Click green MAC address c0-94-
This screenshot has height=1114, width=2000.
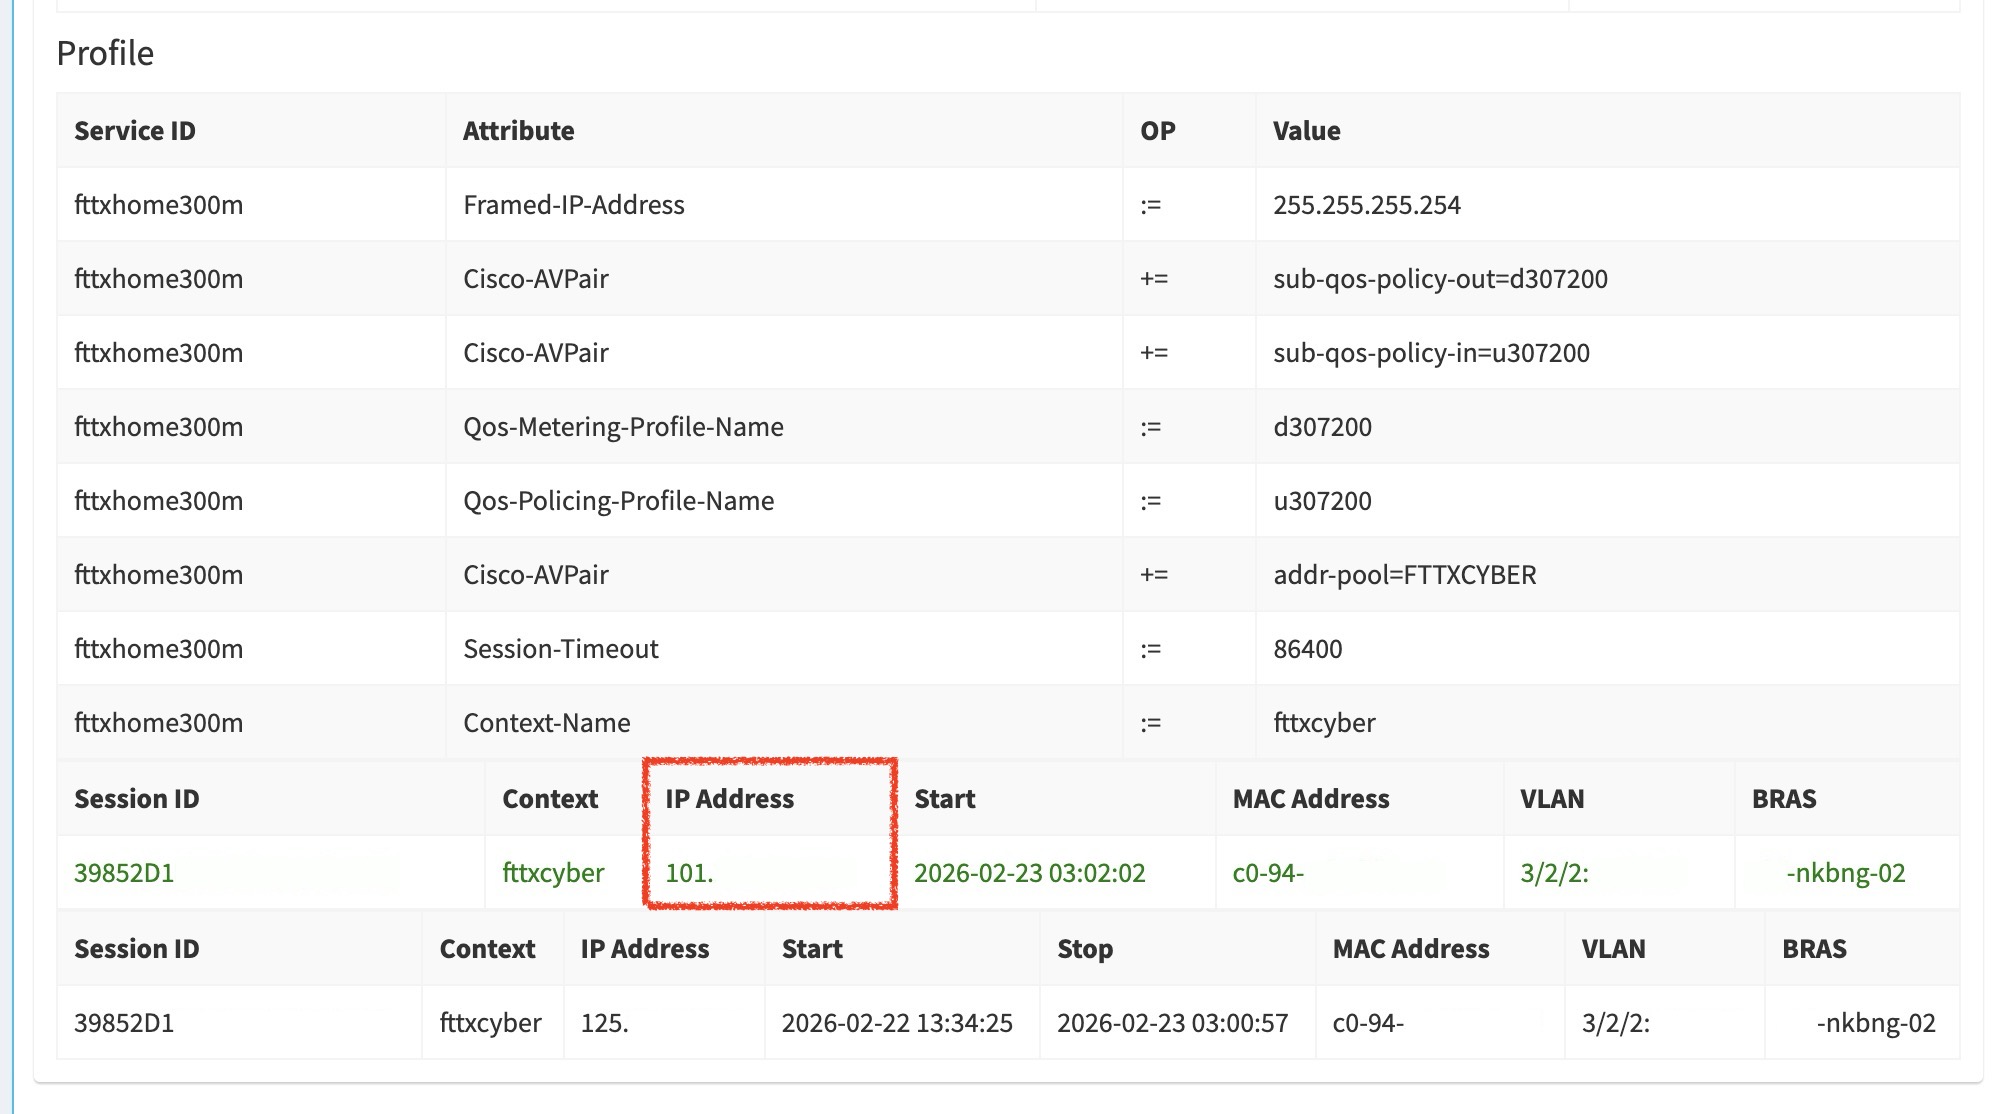[x=1268, y=872]
